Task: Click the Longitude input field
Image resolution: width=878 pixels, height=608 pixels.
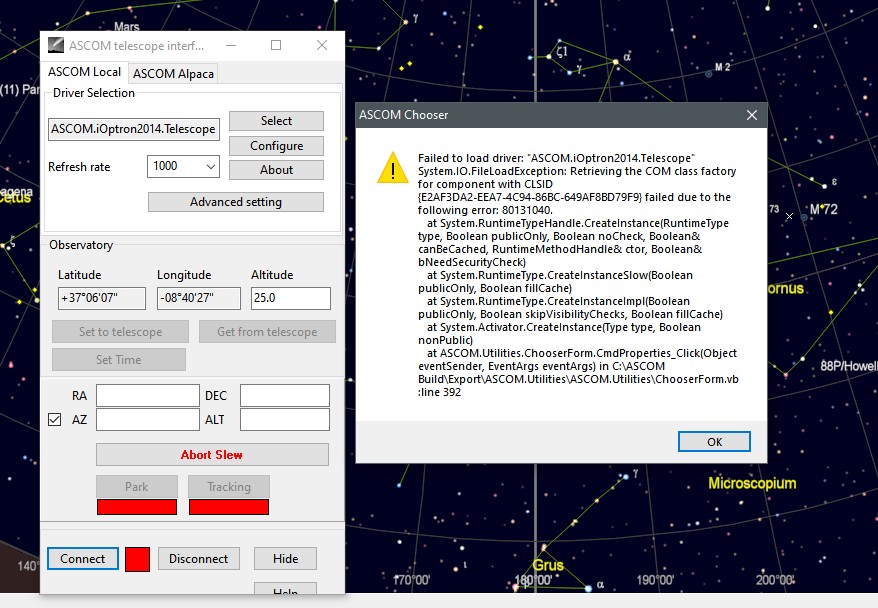Action: [x=199, y=298]
